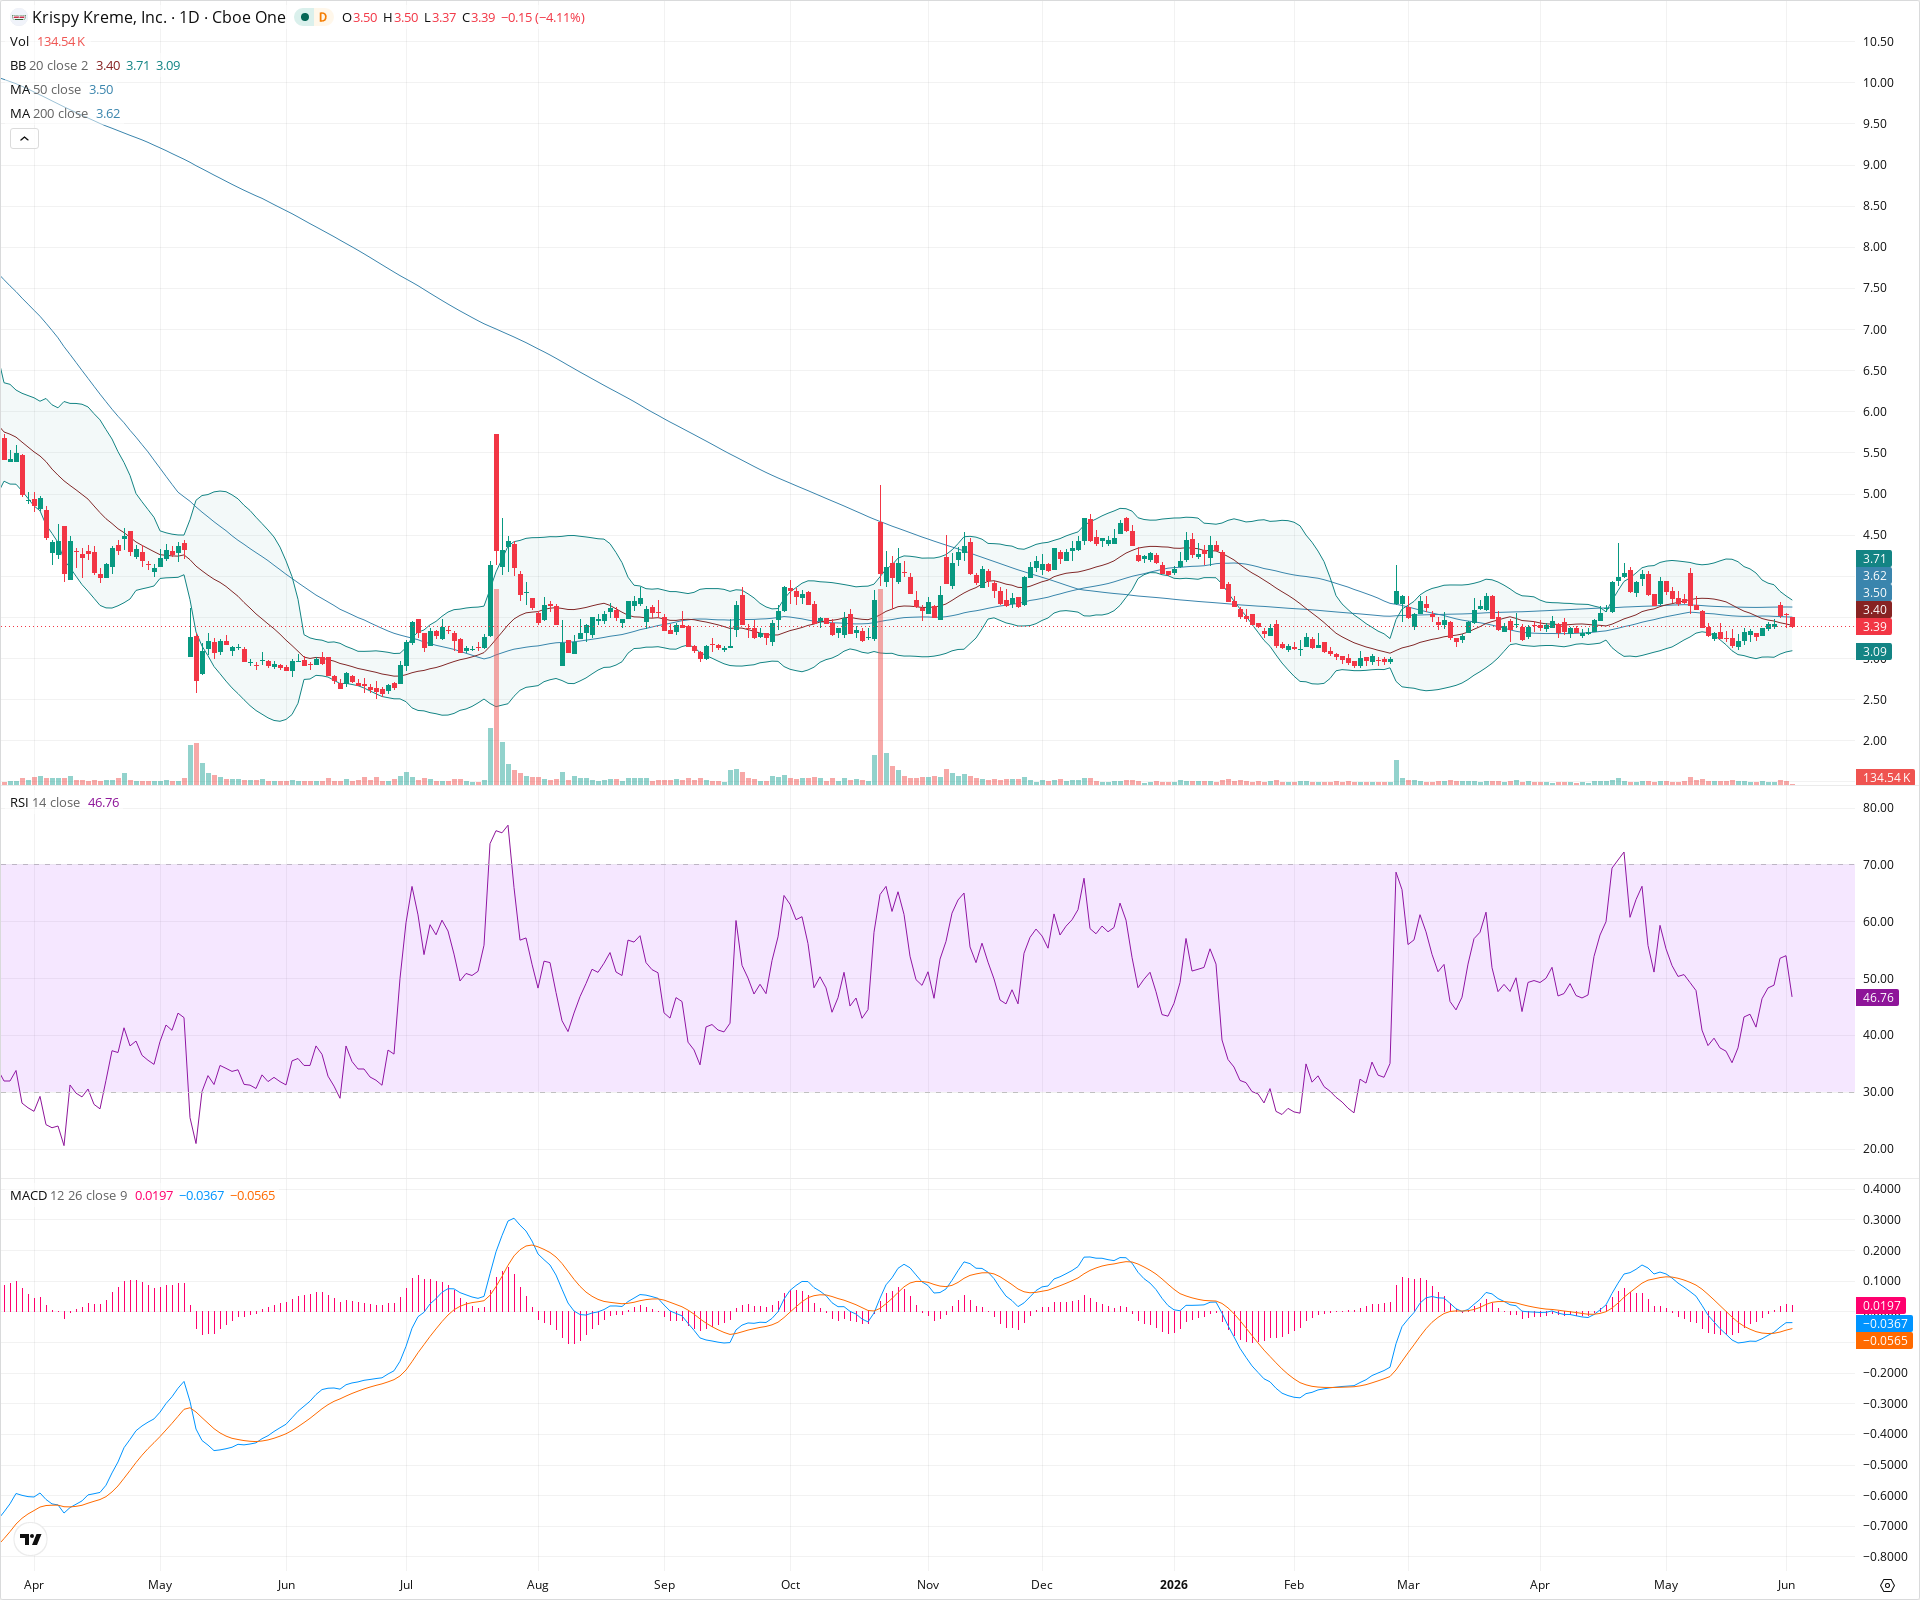Click the dark red 3.40 basis price label
Viewport: 1920px width, 1600px height.
point(1874,610)
